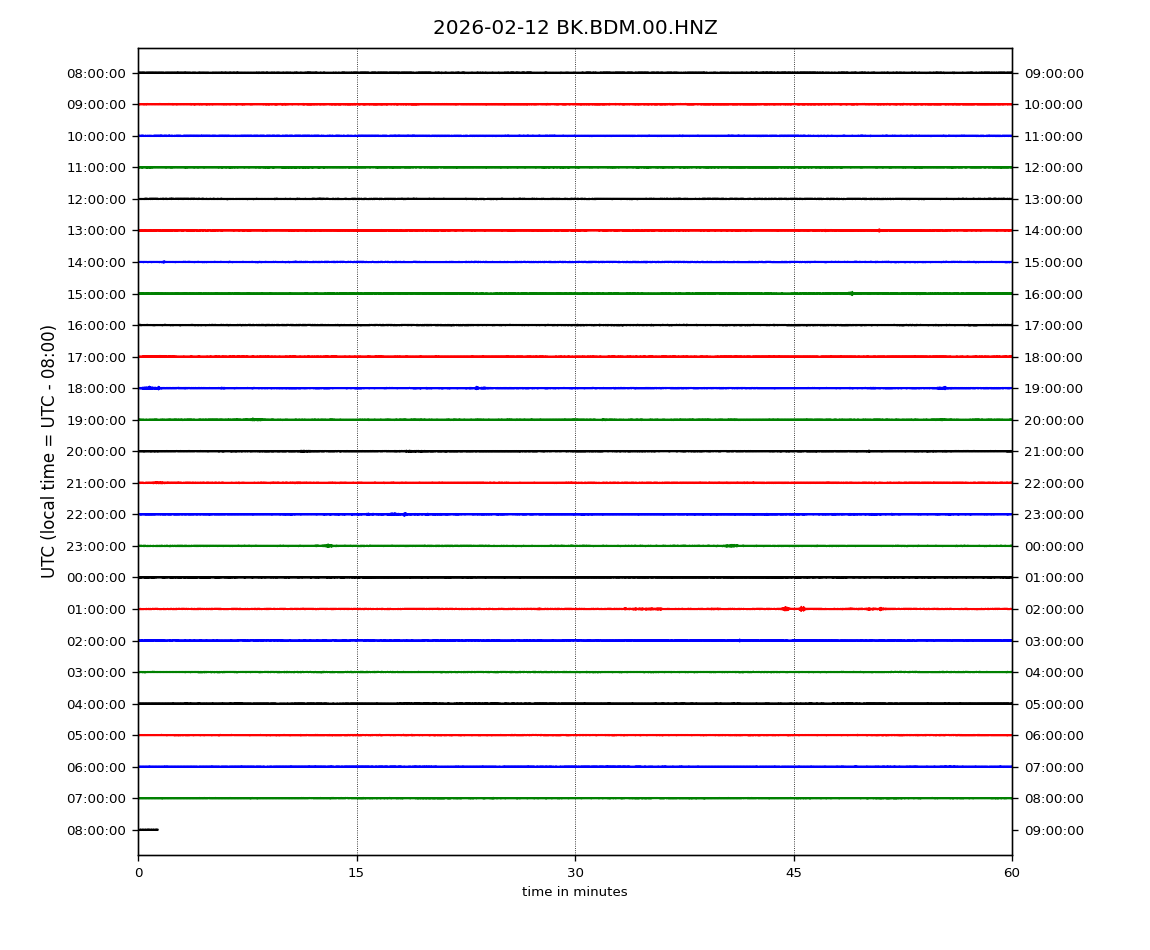Click the left-axis 17:00:00 UTC label
Viewport: 1150px width, 950px height.
[96, 357]
